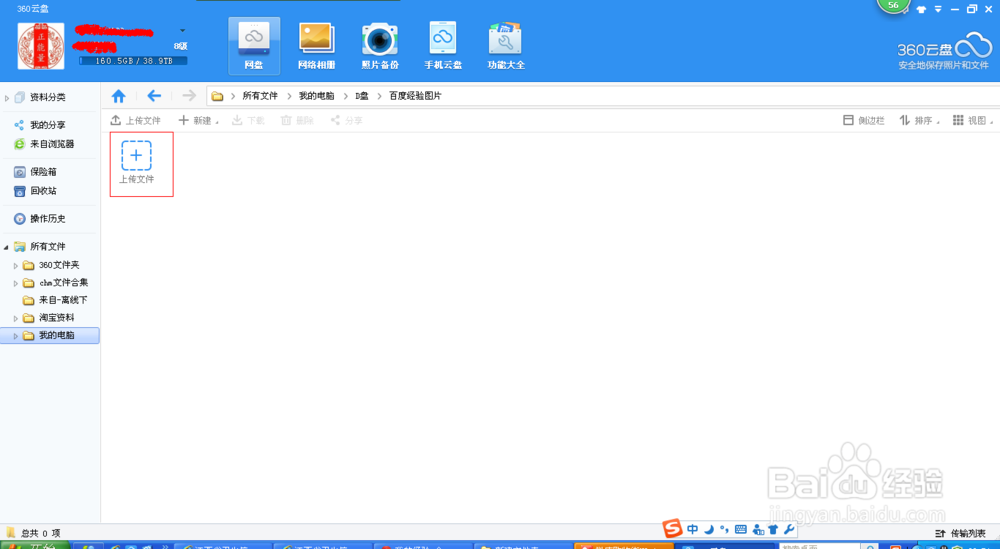The width and height of the screenshot is (1000, 549).
Task: Click the 总共 0 项 status text
Action: pos(40,533)
